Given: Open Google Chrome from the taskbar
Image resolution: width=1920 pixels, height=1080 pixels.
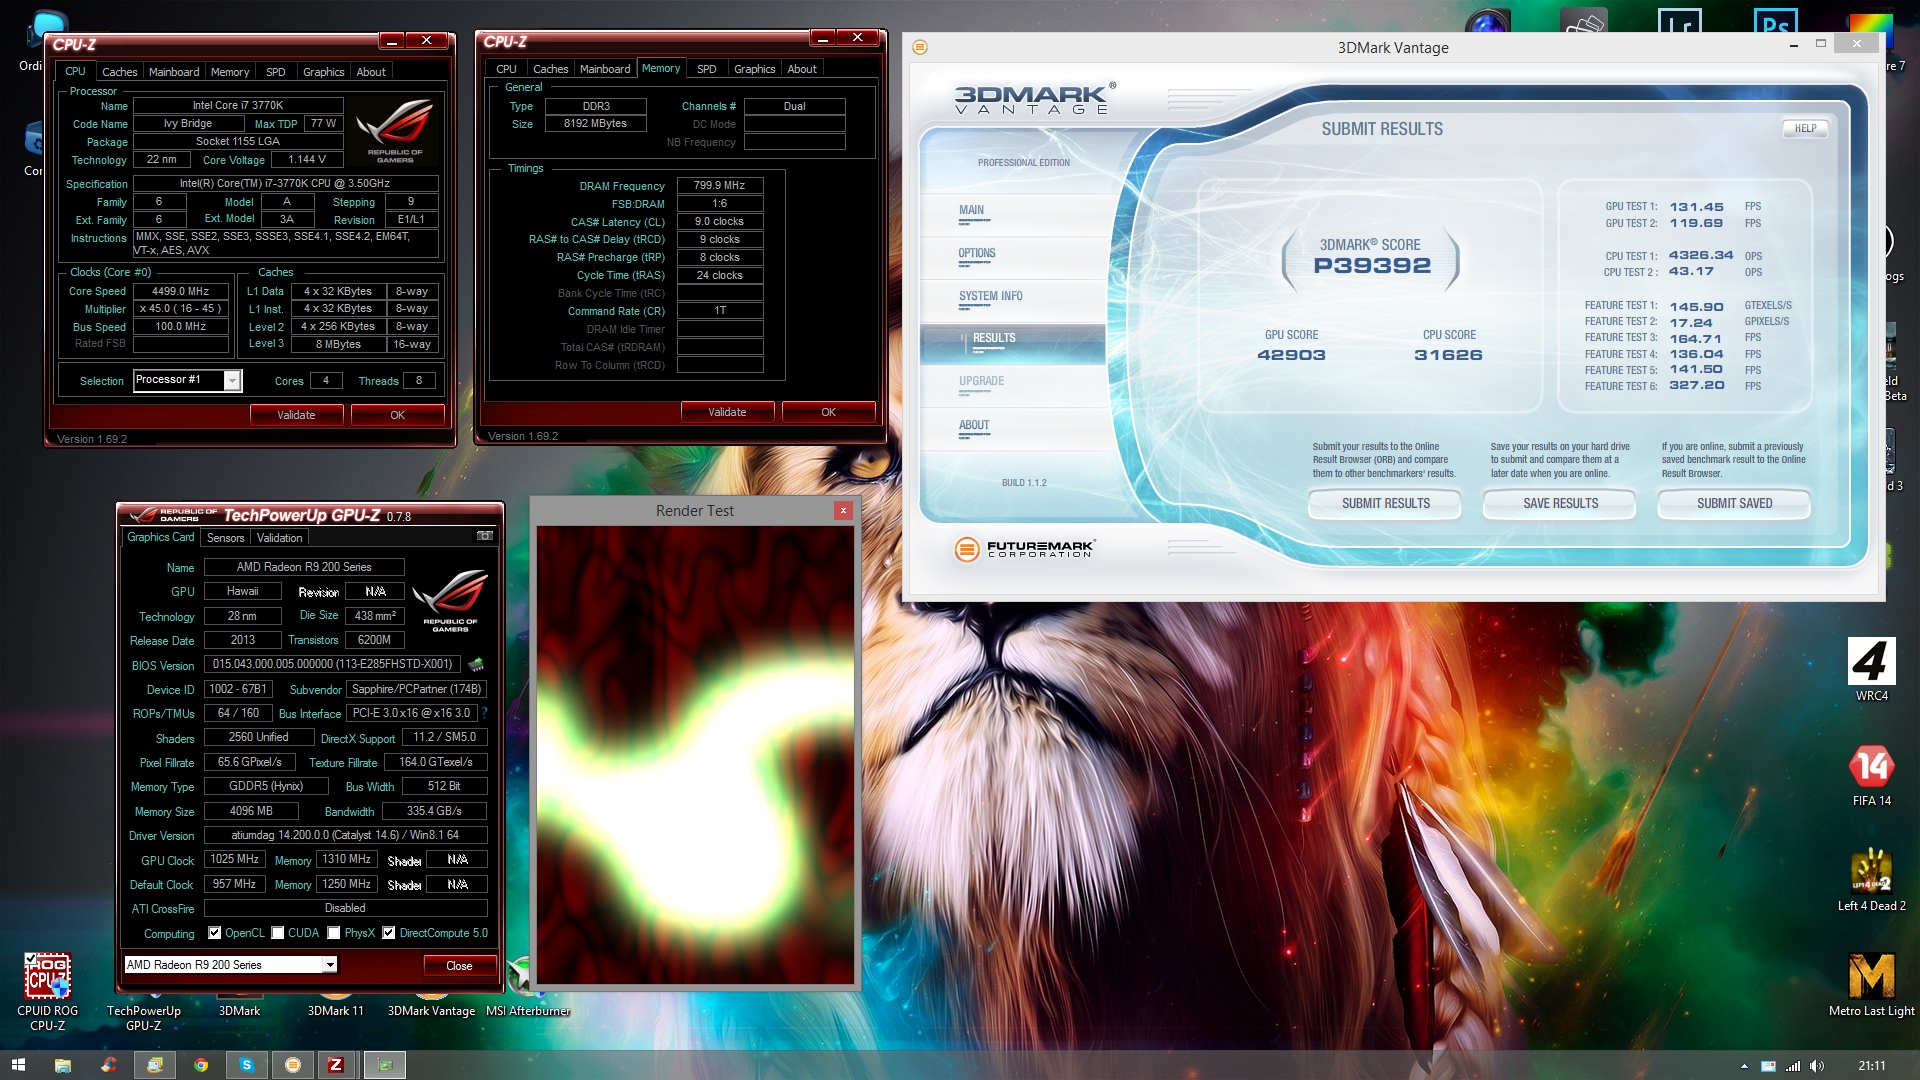Looking at the screenshot, I should [201, 1065].
